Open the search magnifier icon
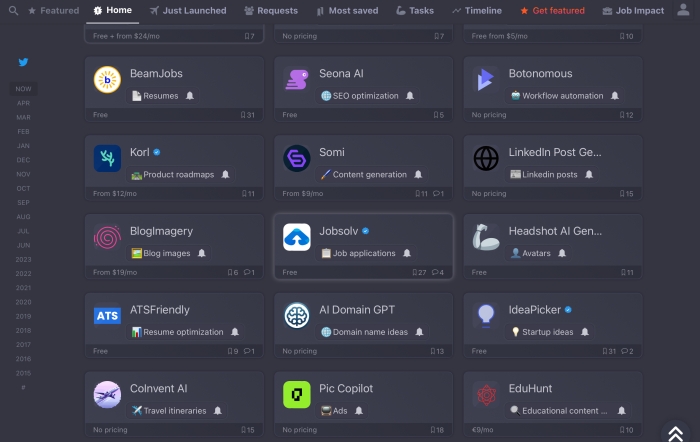This screenshot has height=442, width=700. 13,10
